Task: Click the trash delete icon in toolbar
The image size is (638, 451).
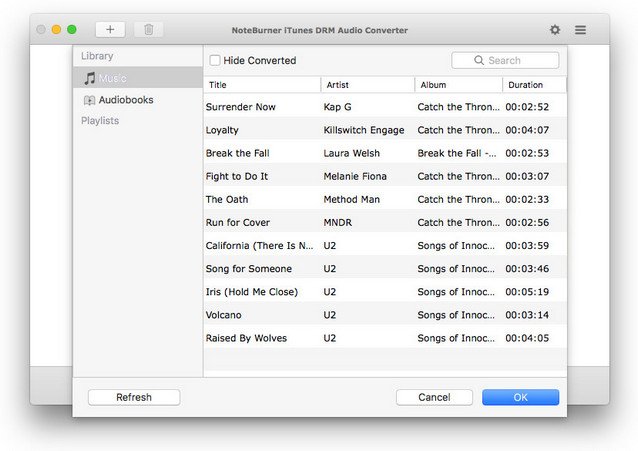Action: [x=149, y=30]
